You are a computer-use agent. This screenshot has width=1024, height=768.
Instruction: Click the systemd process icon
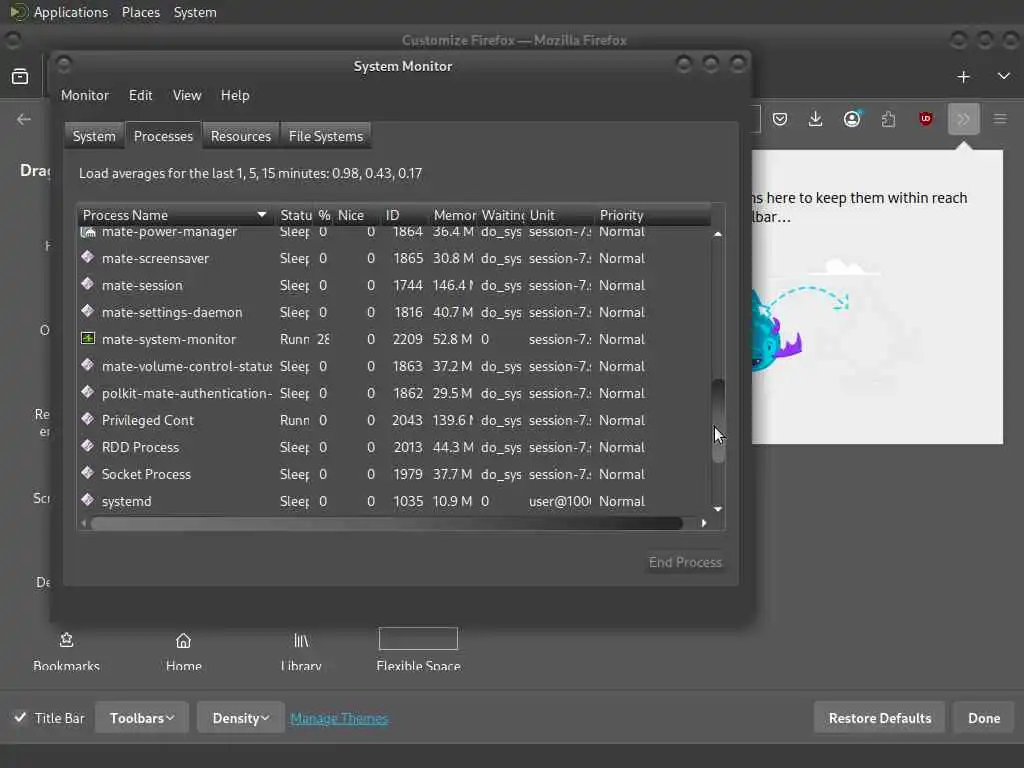[88, 500]
